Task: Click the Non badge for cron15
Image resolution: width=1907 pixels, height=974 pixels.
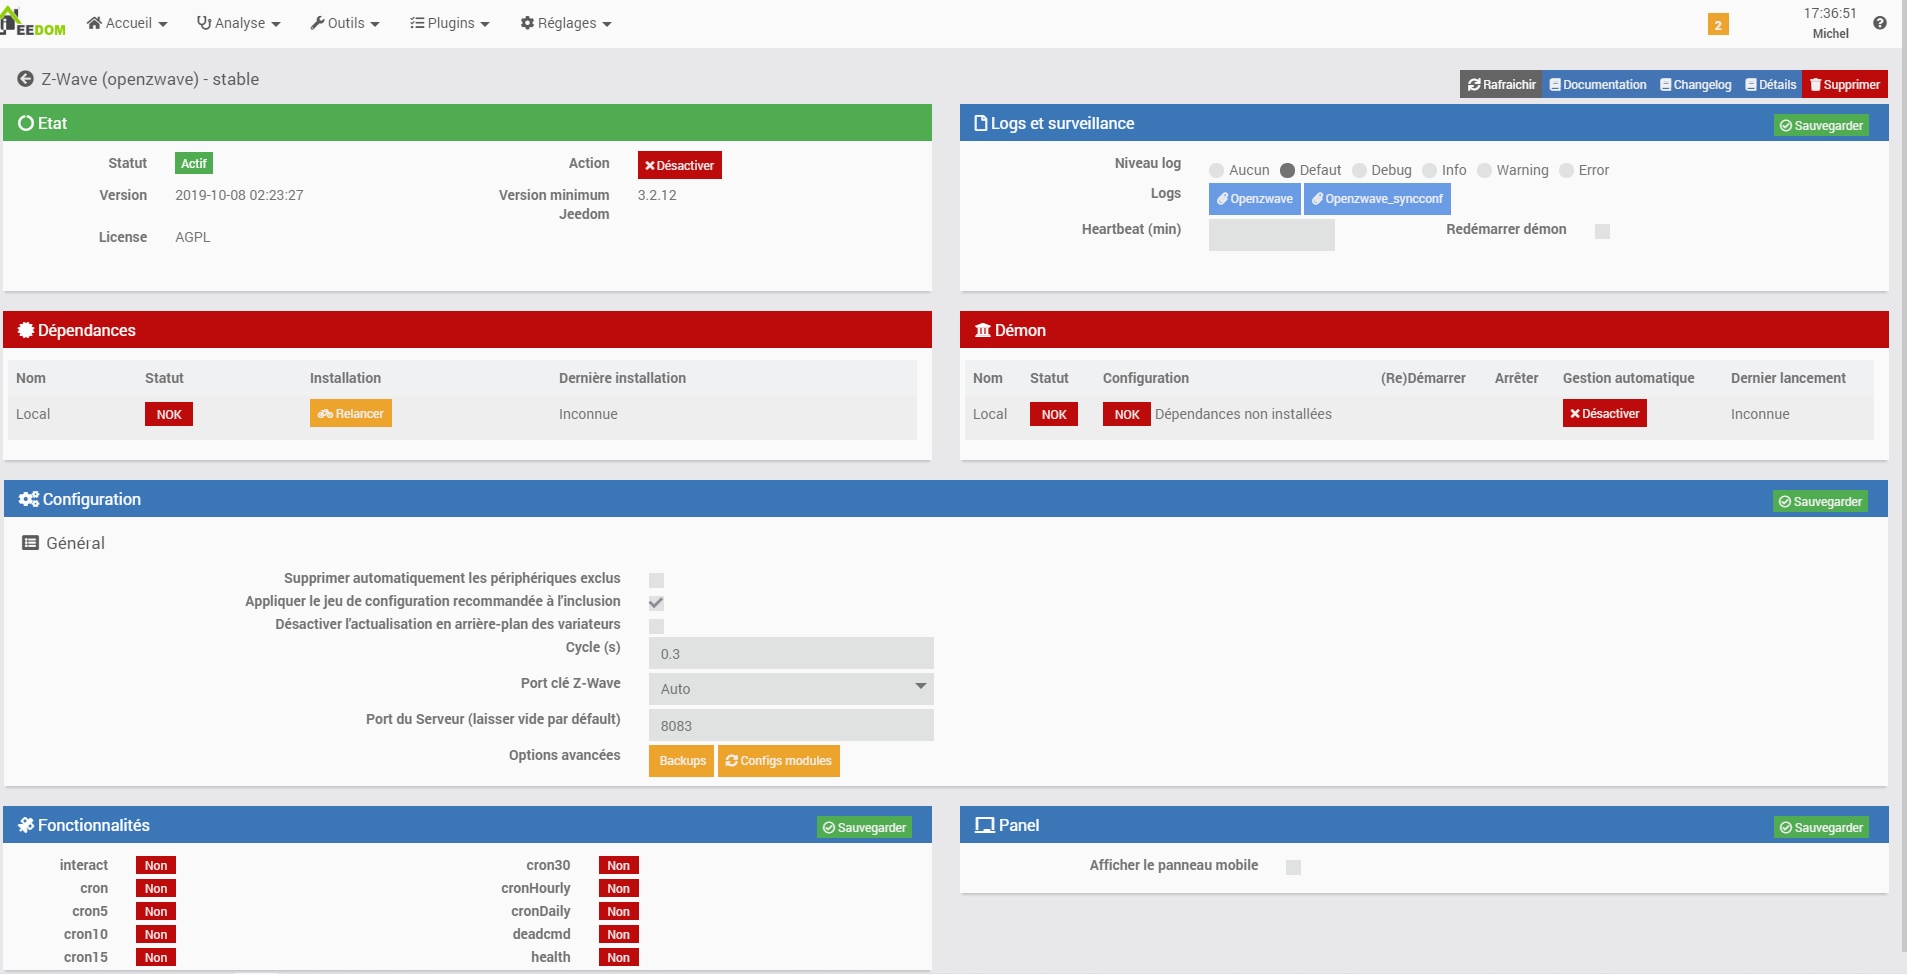Action: pos(156,958)
